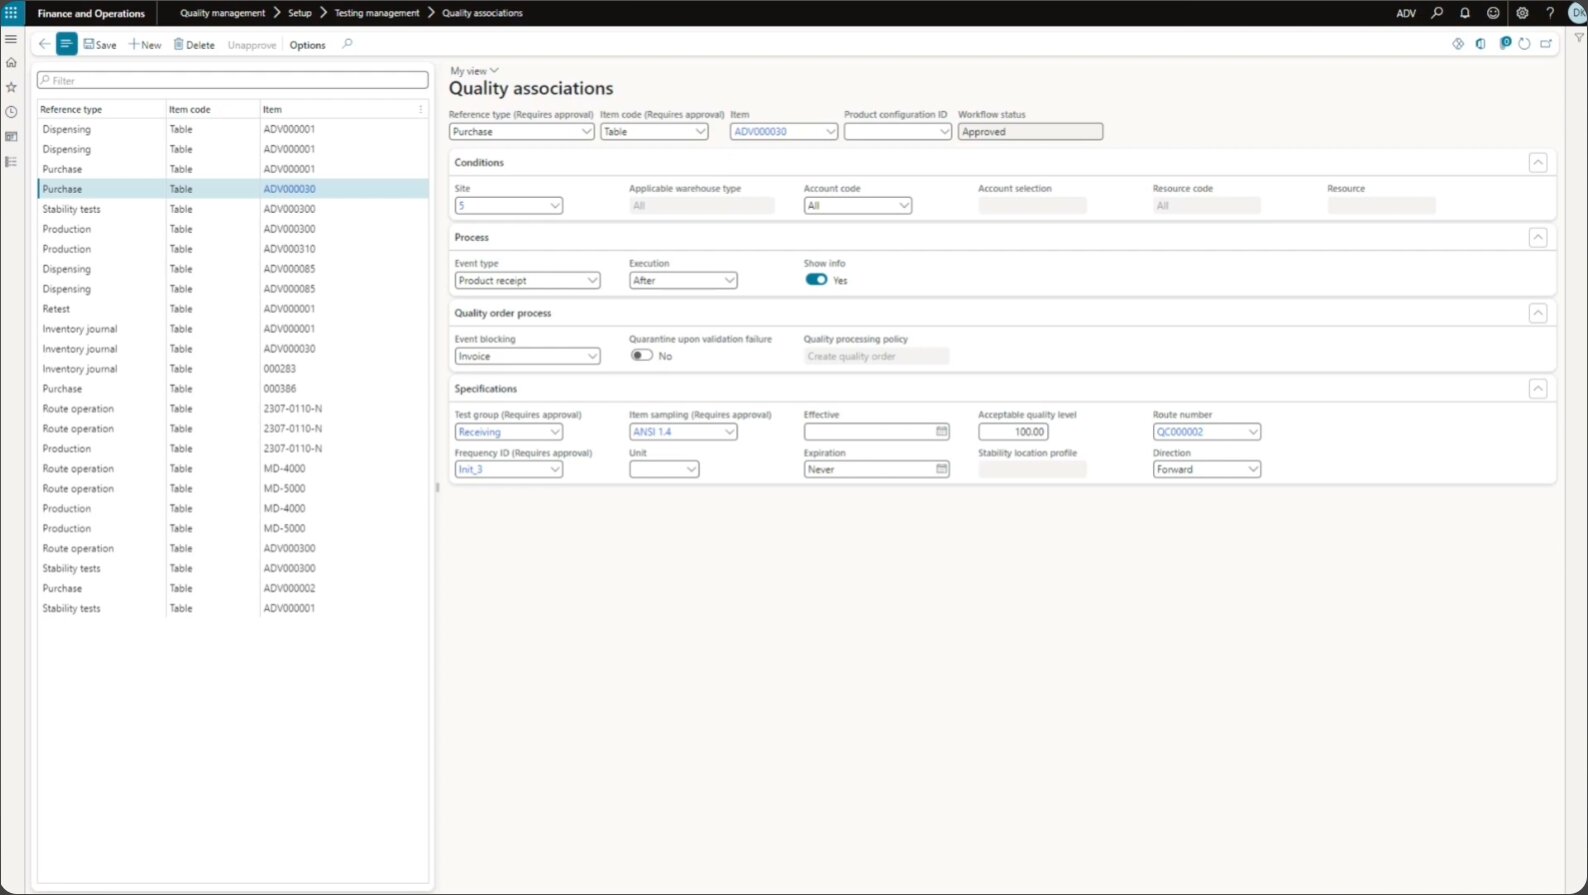
Task: Open in Microsoft Office icon
Action: click(1480, 44)
